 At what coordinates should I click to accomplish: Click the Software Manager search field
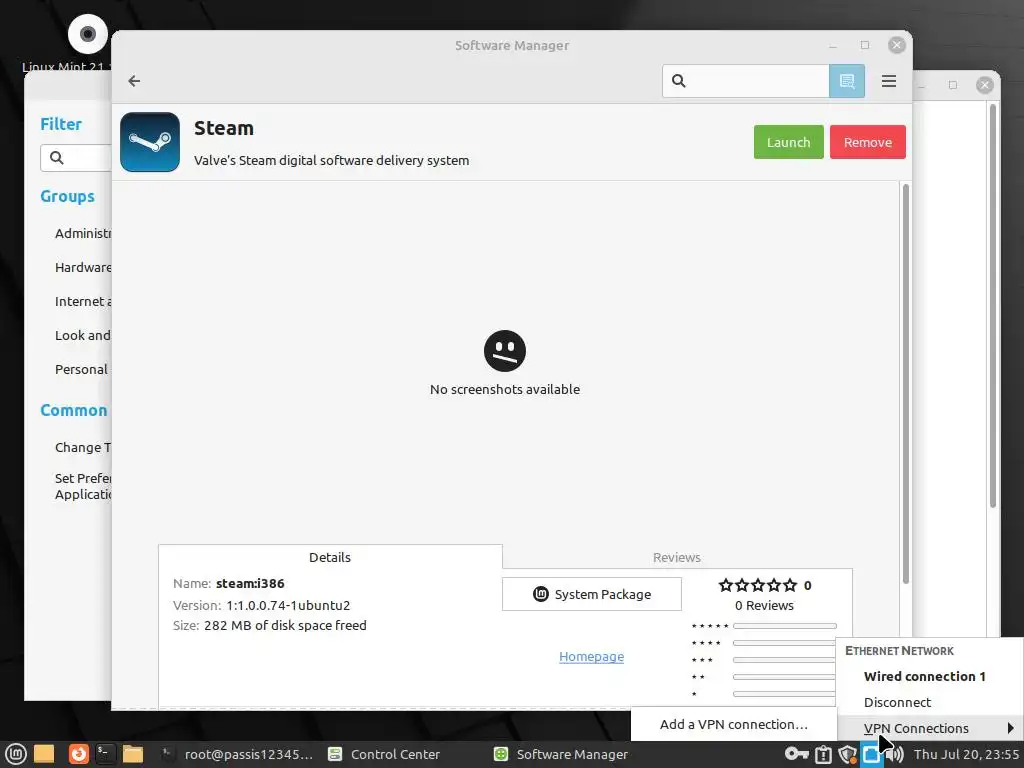[x=746, y=81]
